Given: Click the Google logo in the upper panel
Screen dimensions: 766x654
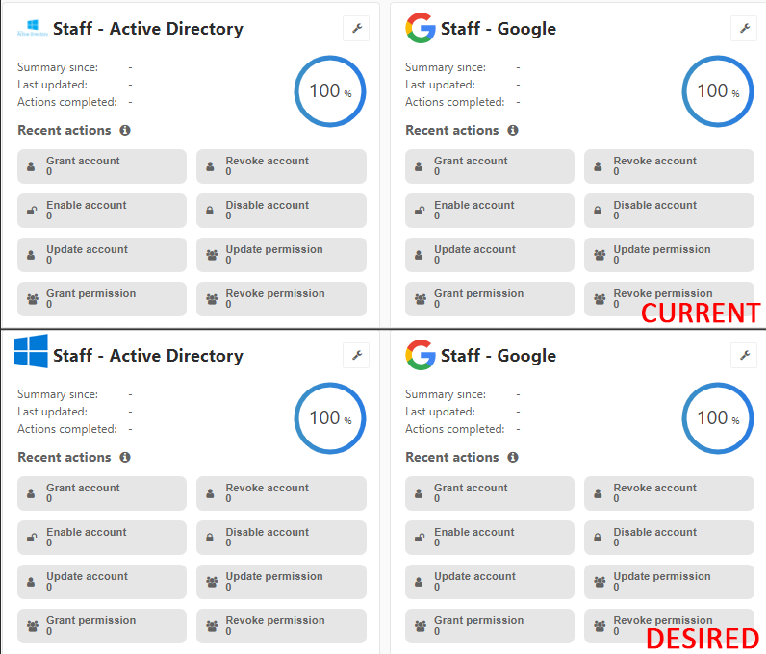Looking at the screenshot, I should 420,28.
